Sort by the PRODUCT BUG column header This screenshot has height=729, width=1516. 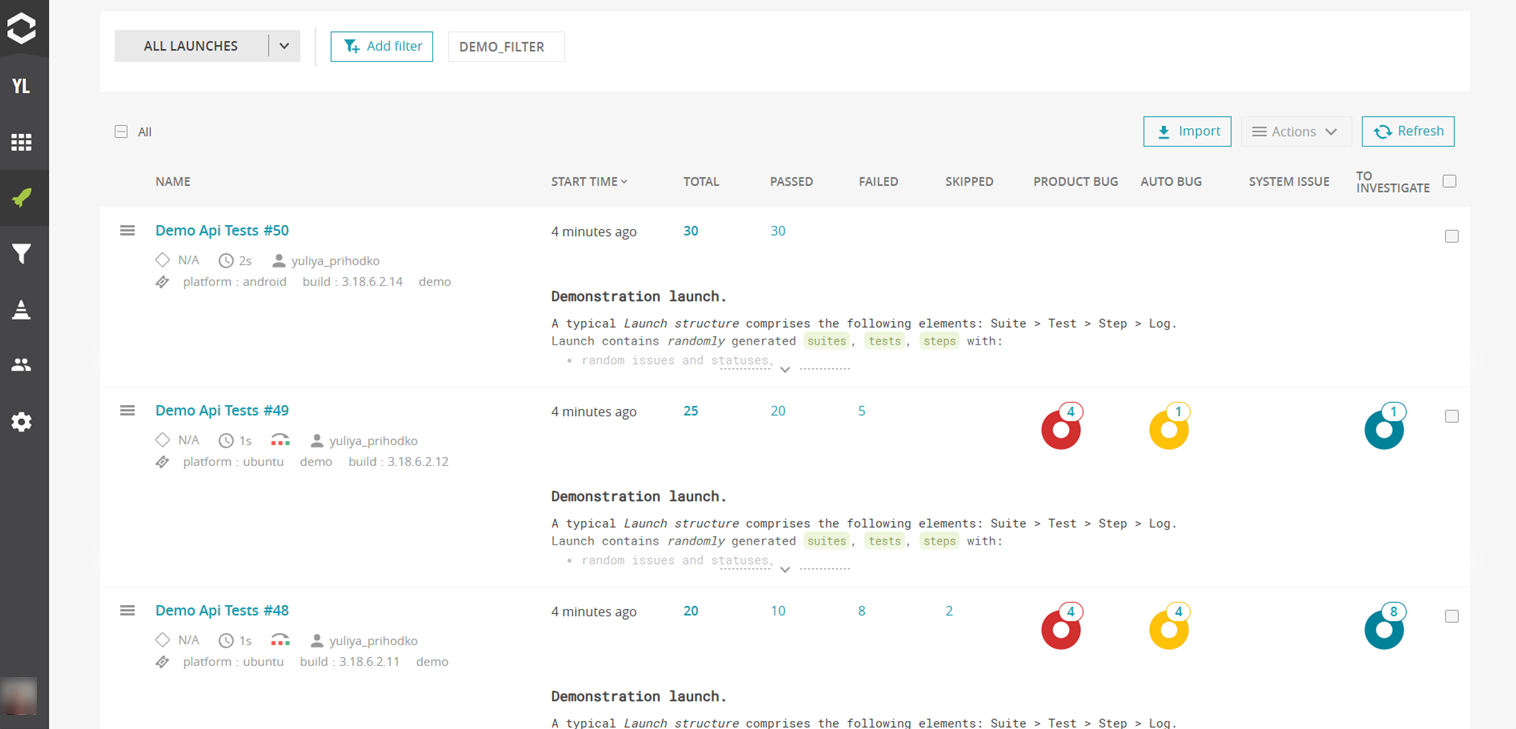click(x=1075, y=182)
